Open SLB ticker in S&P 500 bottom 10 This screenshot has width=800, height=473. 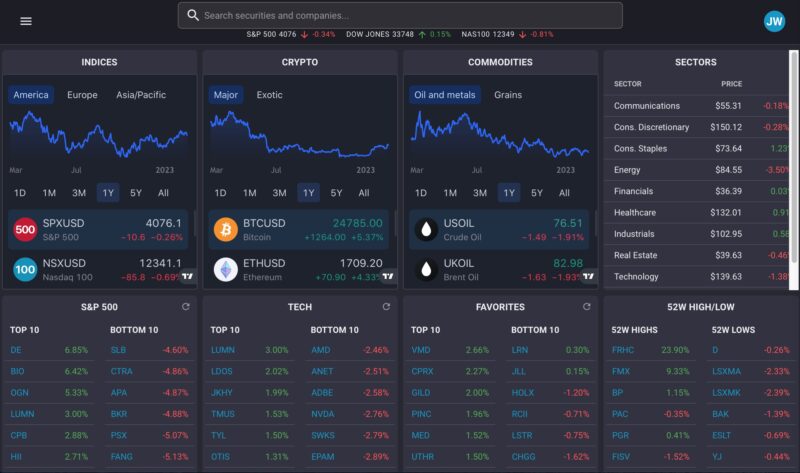tap(118, 350)
